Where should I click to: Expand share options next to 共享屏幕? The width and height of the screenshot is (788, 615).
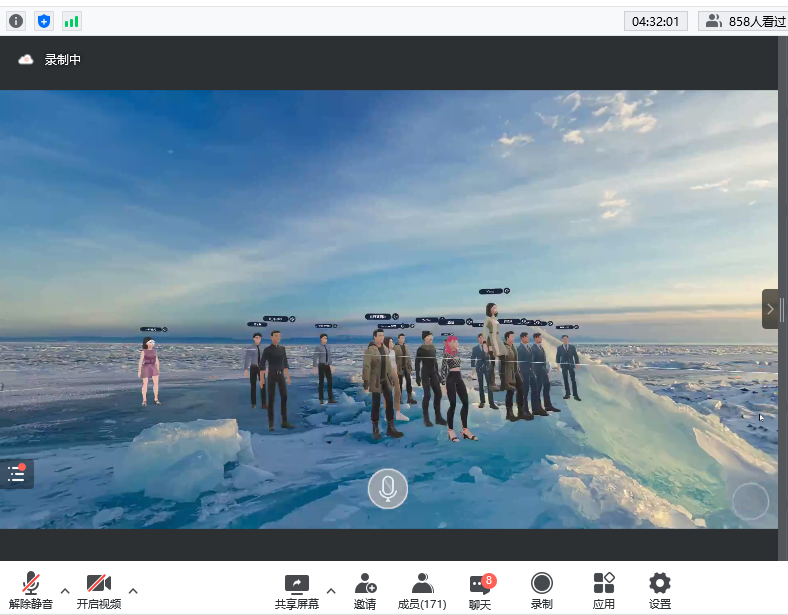(x=331, y=591)
